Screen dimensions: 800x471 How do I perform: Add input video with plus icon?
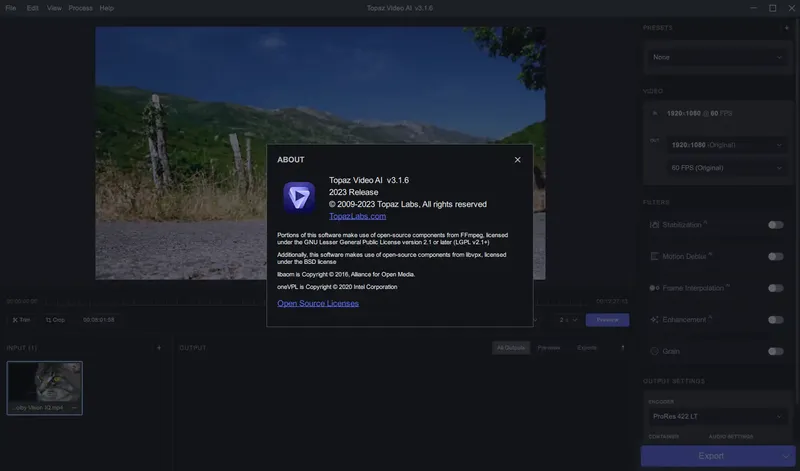[x=159, y=348]
